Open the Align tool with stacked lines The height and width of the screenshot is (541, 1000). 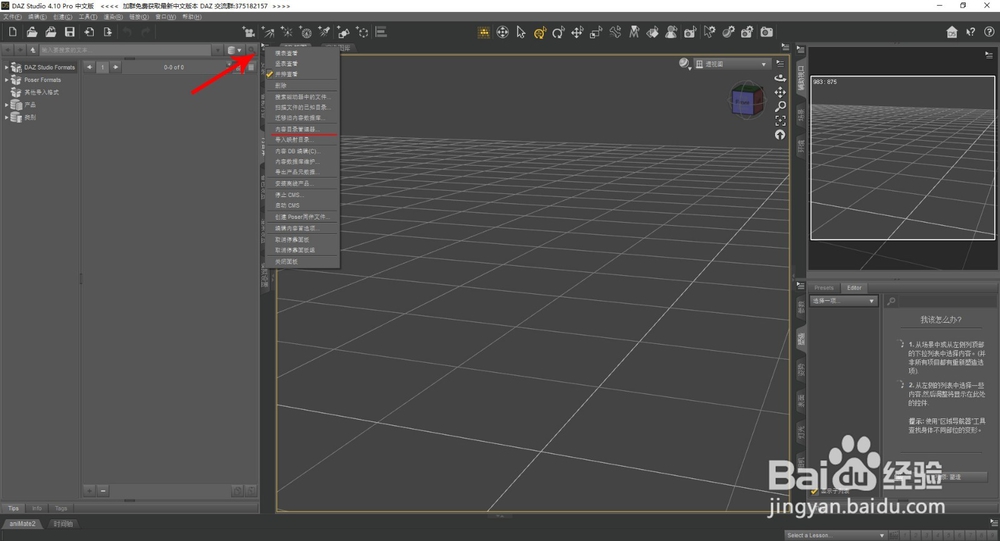(381, 32)
